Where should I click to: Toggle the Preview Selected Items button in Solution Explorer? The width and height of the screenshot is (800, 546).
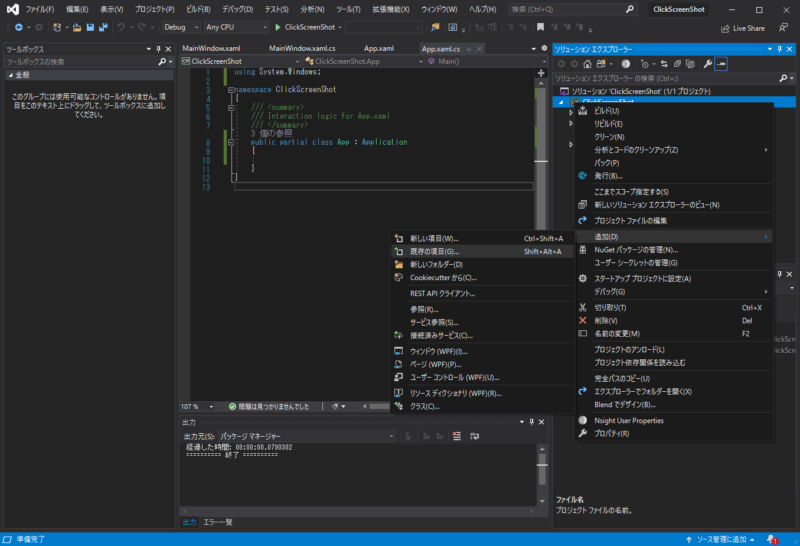pos(721,64)
